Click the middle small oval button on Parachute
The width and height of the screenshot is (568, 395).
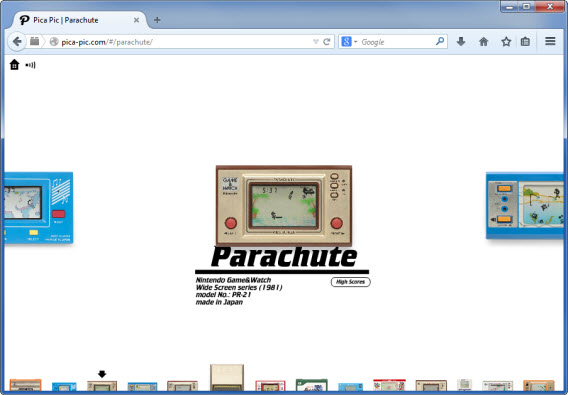click(x=334, y=186)
